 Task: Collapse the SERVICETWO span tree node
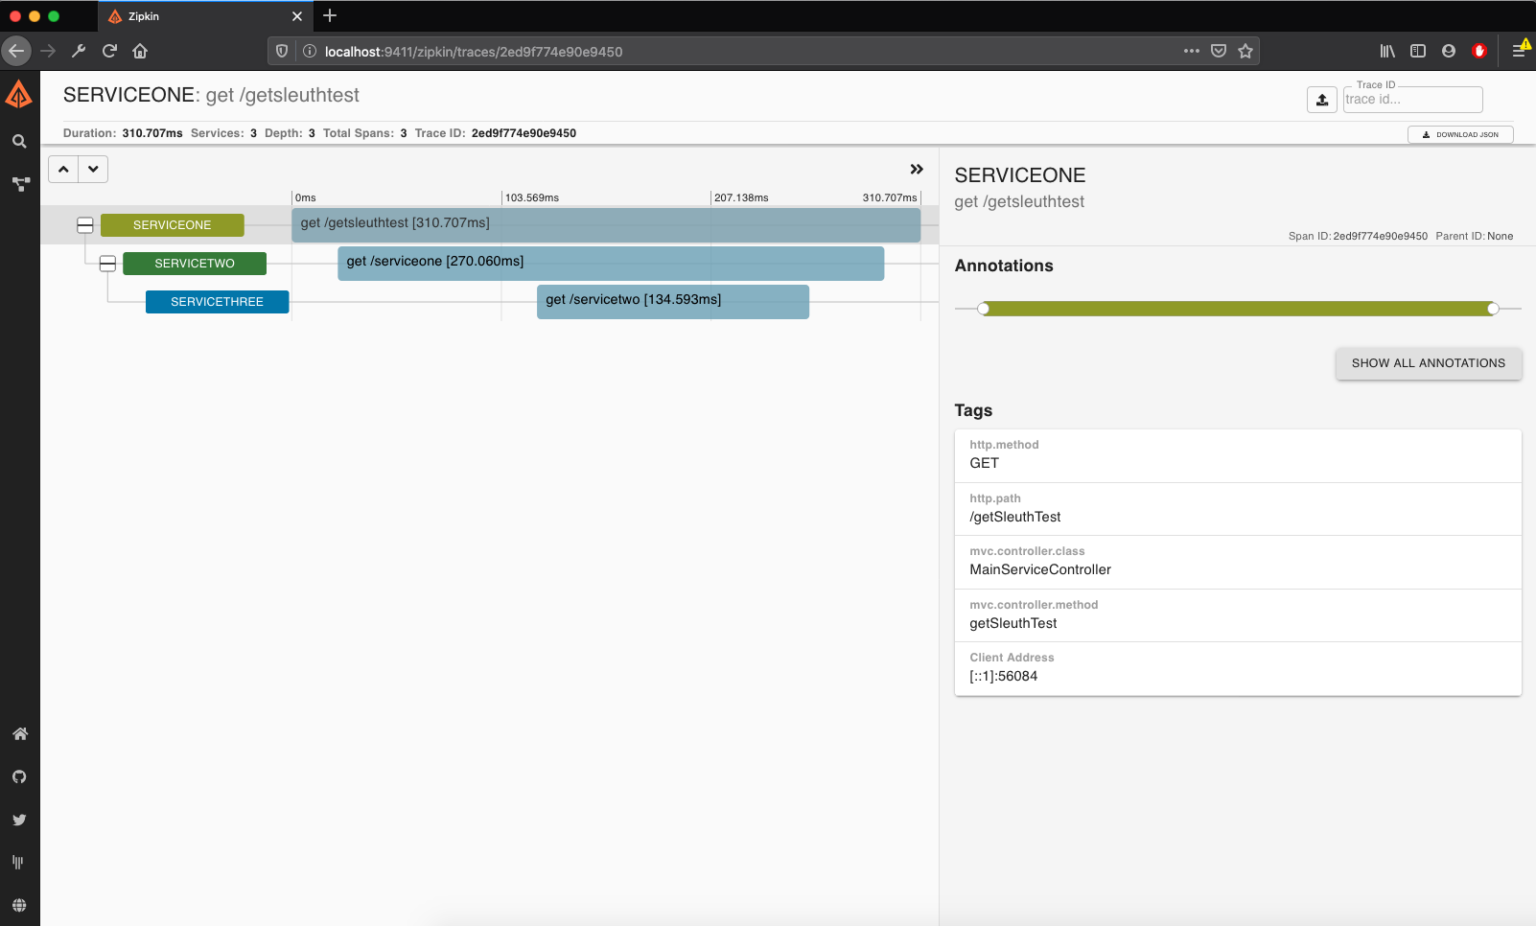click(x=107, y=263)
